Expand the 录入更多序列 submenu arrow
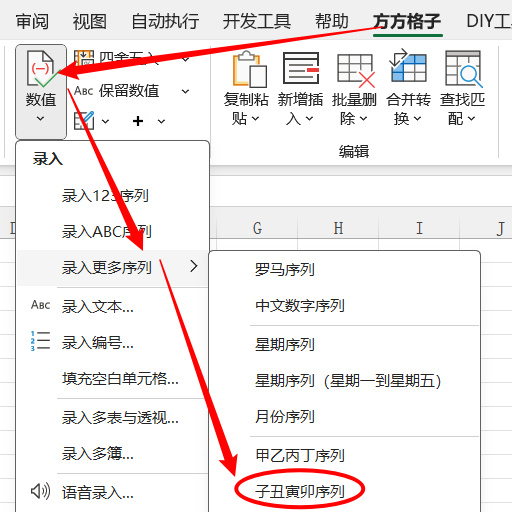 point(194,266)
